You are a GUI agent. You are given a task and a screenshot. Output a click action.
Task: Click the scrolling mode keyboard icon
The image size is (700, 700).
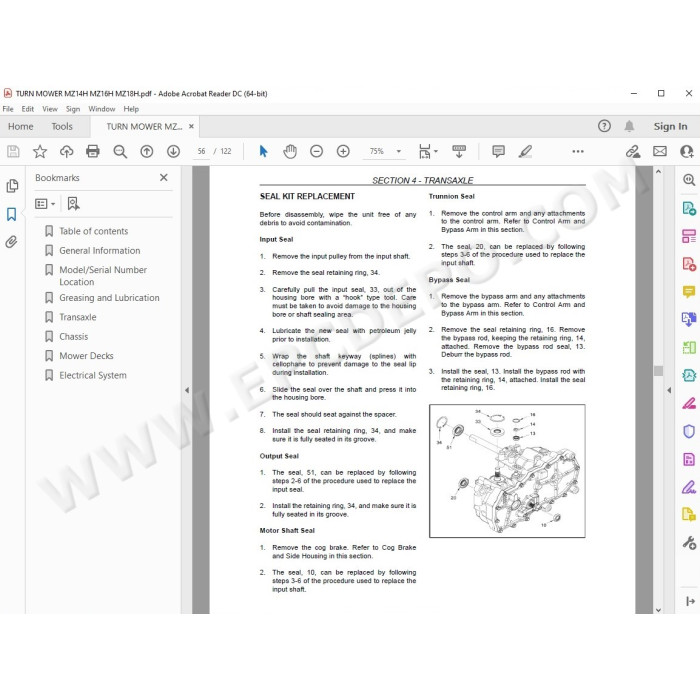458,151
